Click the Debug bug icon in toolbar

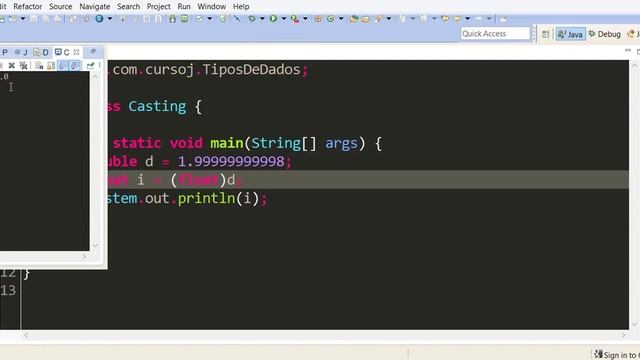coord(252,18)
